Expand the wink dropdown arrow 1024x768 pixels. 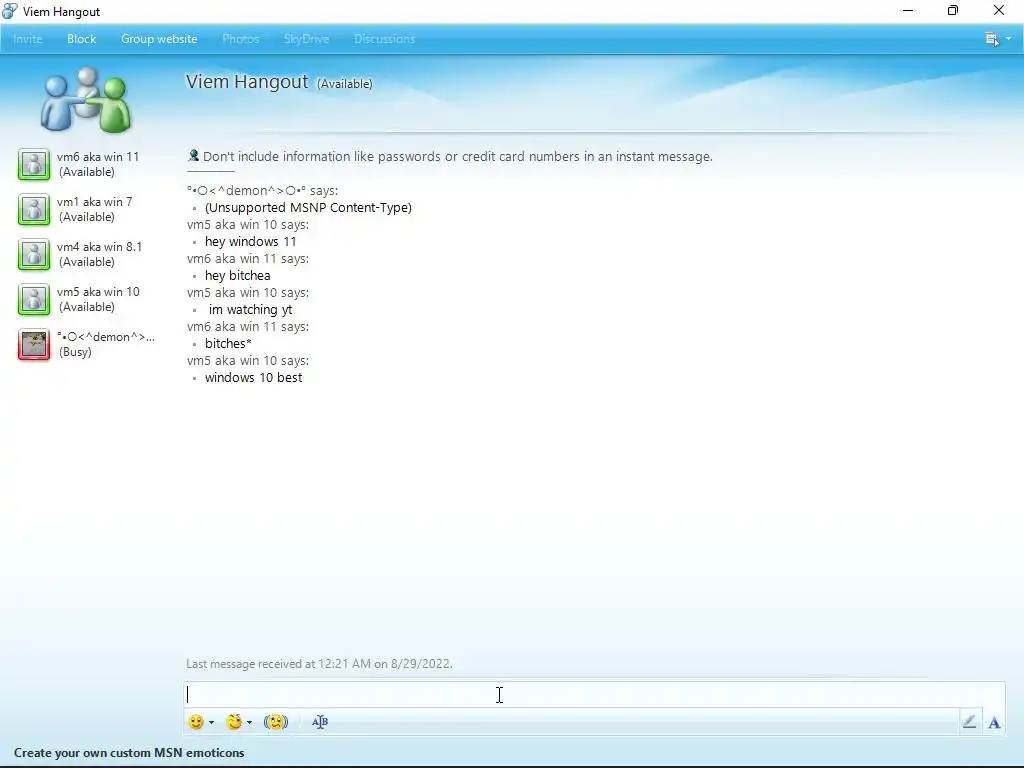(x=249, y=722)
